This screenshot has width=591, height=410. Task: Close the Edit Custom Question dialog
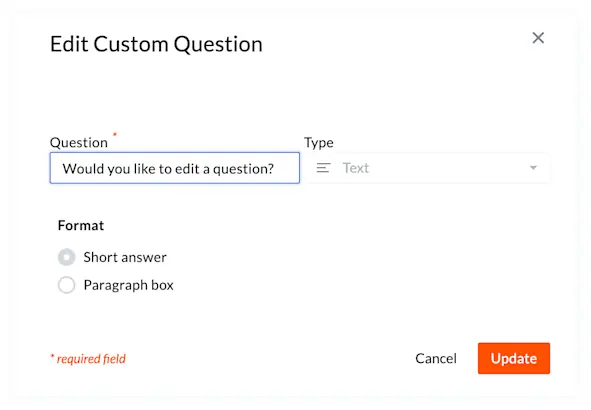coord(538,38)
